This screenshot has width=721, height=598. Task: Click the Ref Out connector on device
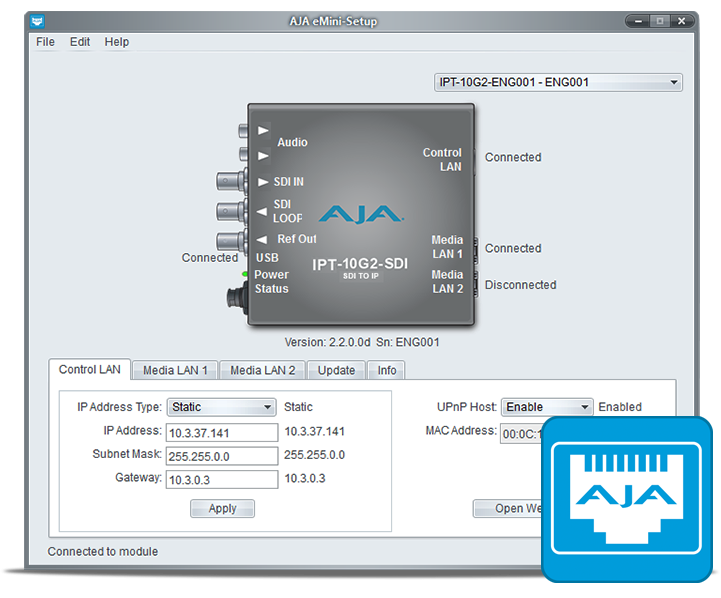[231, 240]
